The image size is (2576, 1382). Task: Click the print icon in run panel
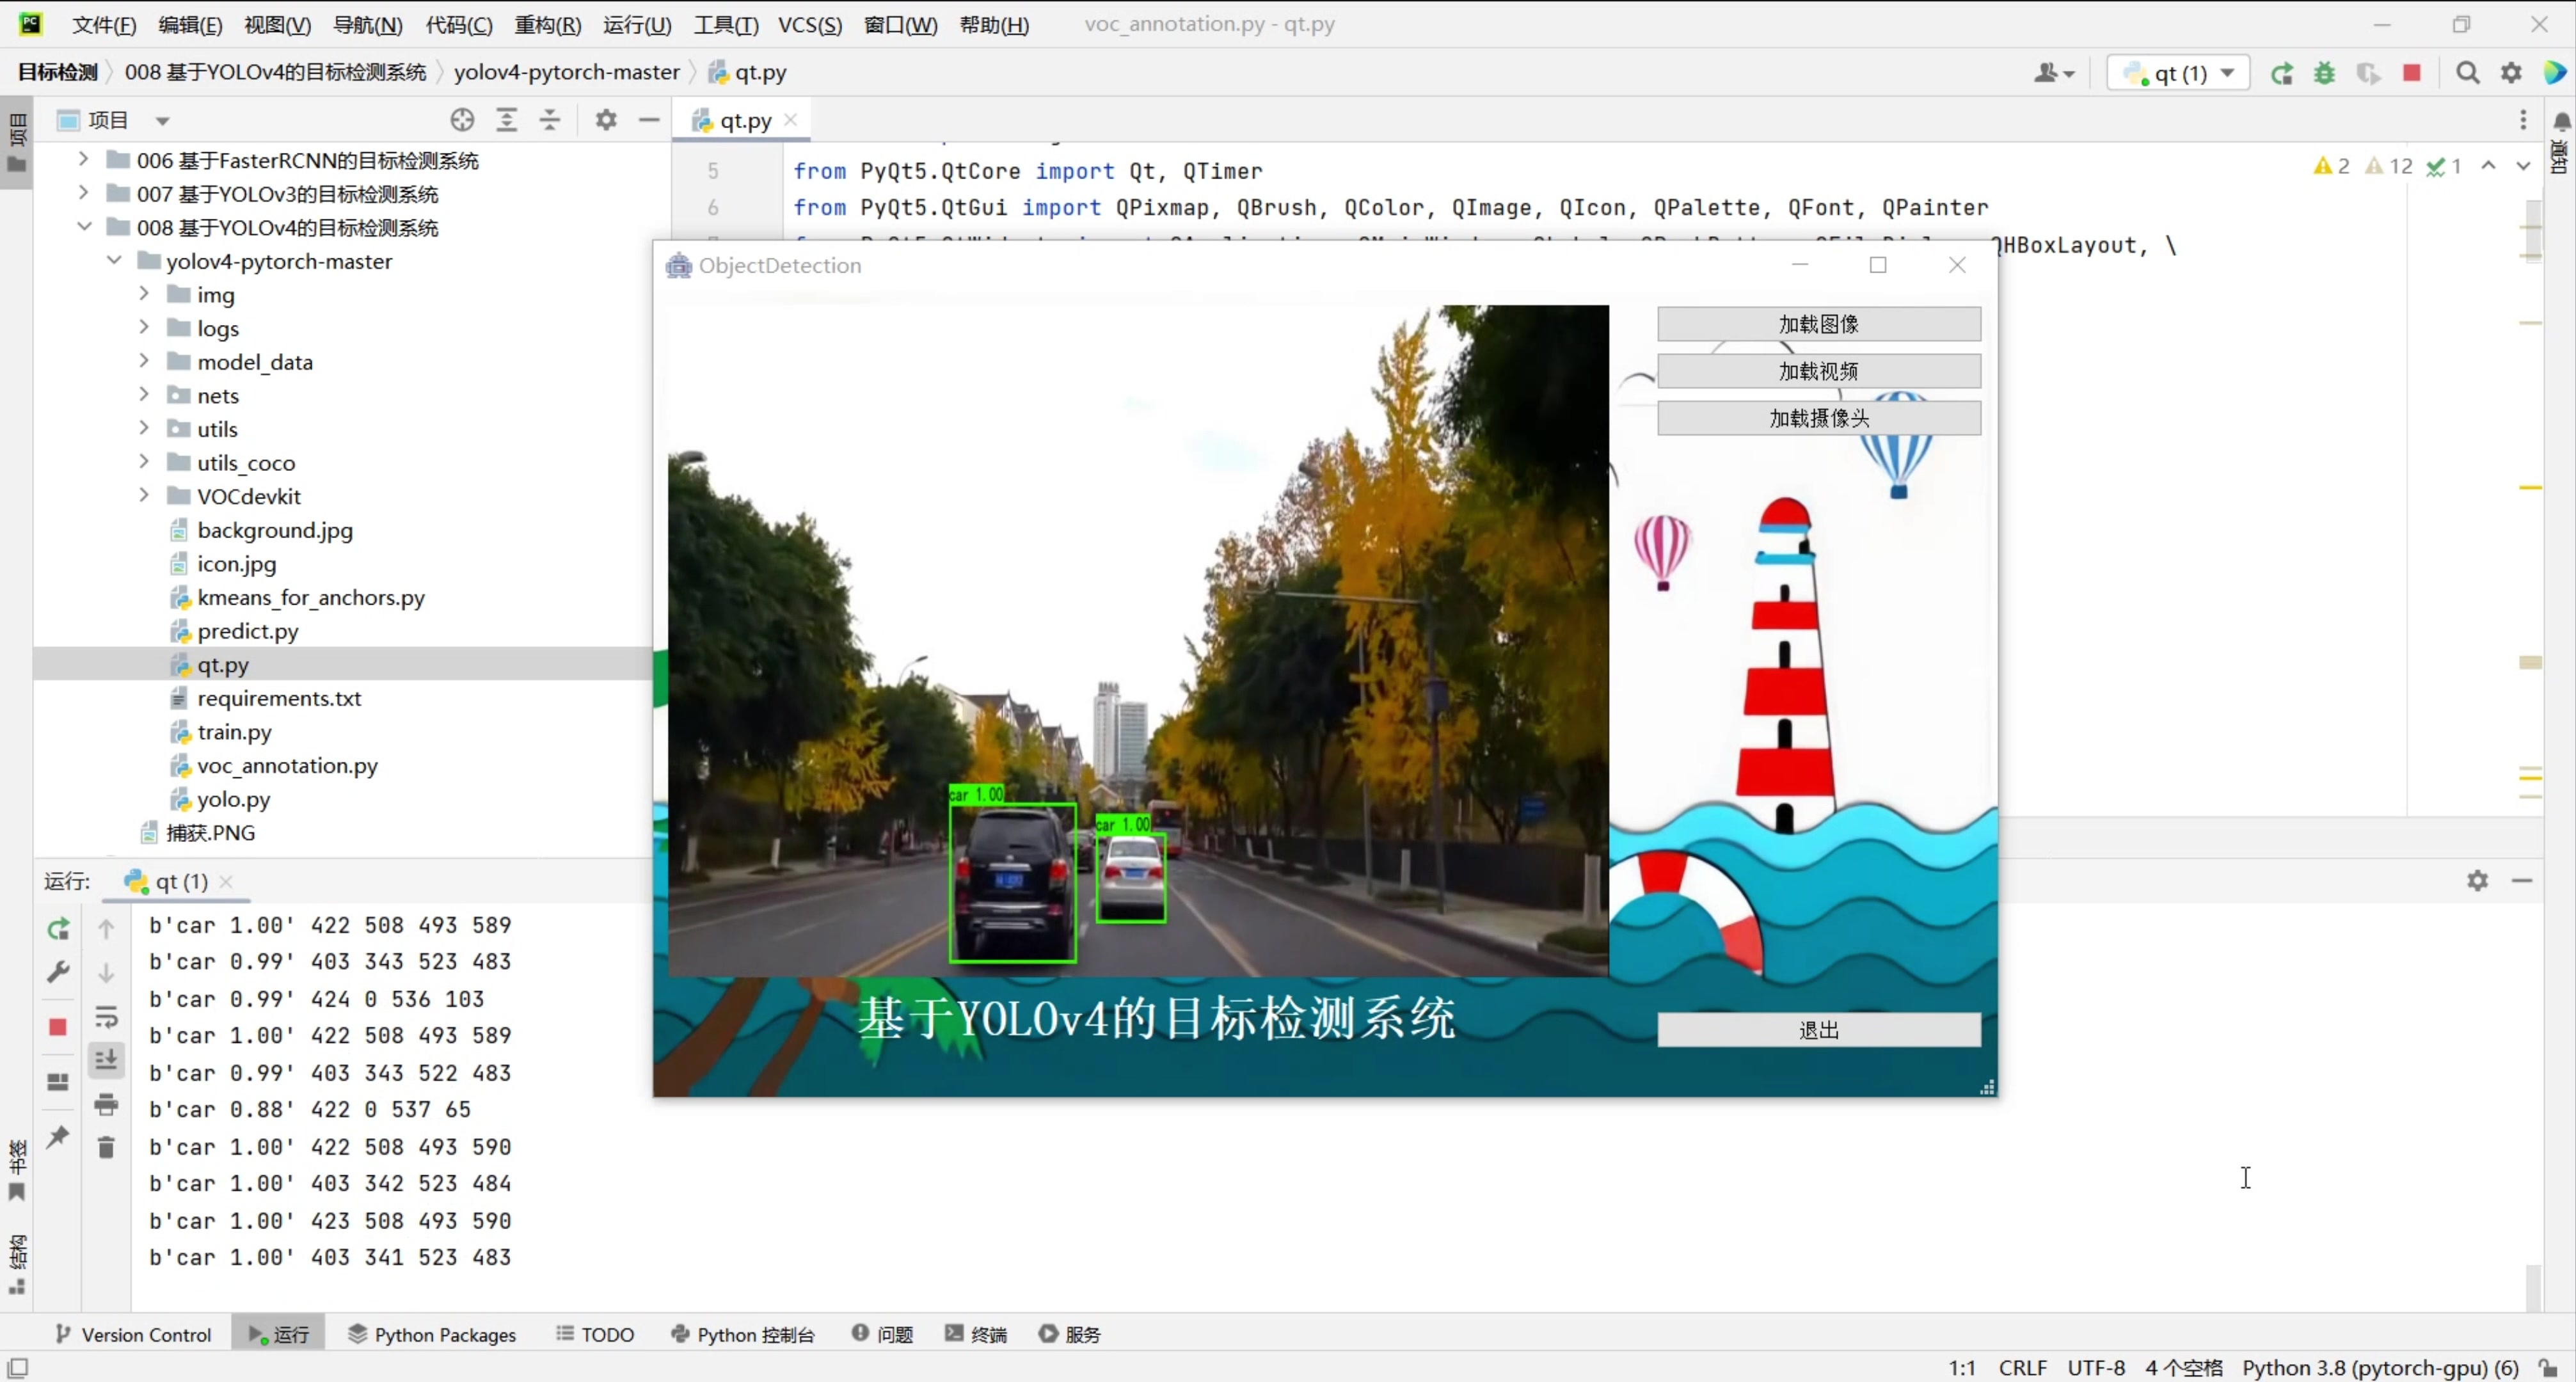pos(106,1105)
